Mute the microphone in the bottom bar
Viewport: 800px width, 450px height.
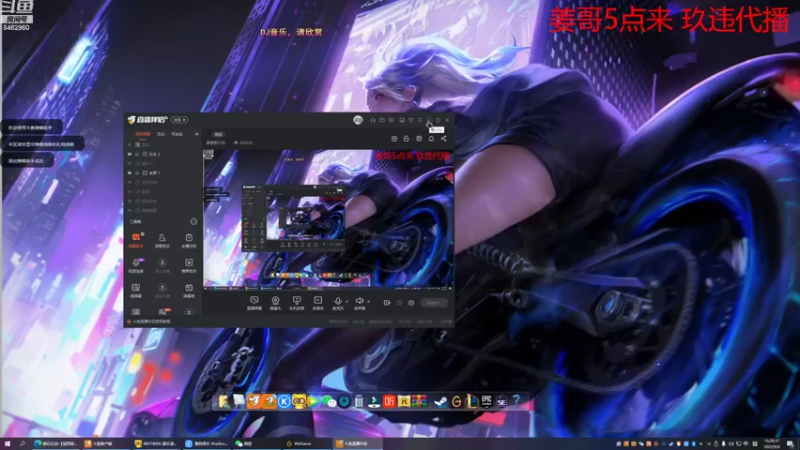[338, 303]
